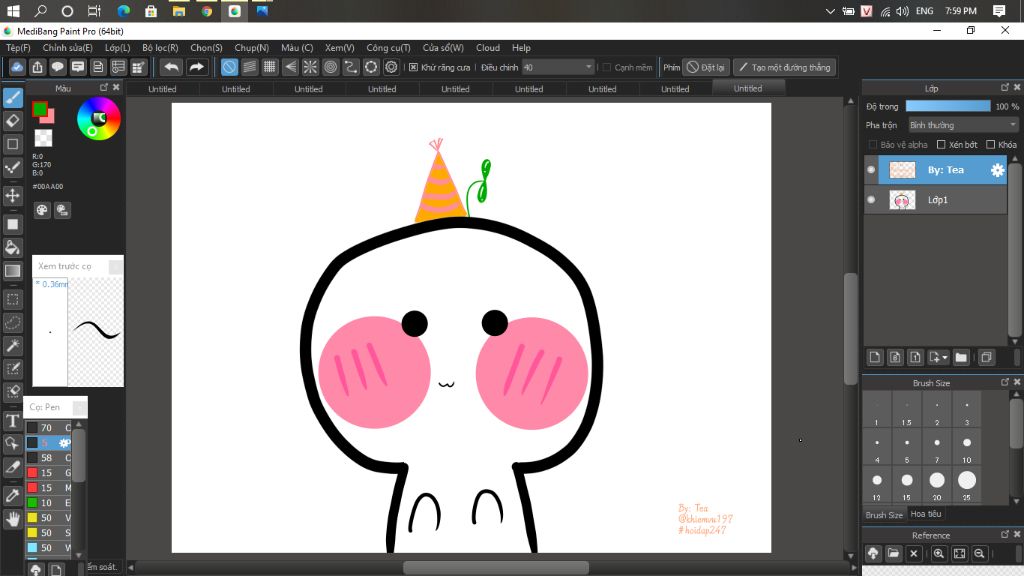Enable the radial snap guide
Viewport: 1024px width, 576px height.
click(310, 67)
